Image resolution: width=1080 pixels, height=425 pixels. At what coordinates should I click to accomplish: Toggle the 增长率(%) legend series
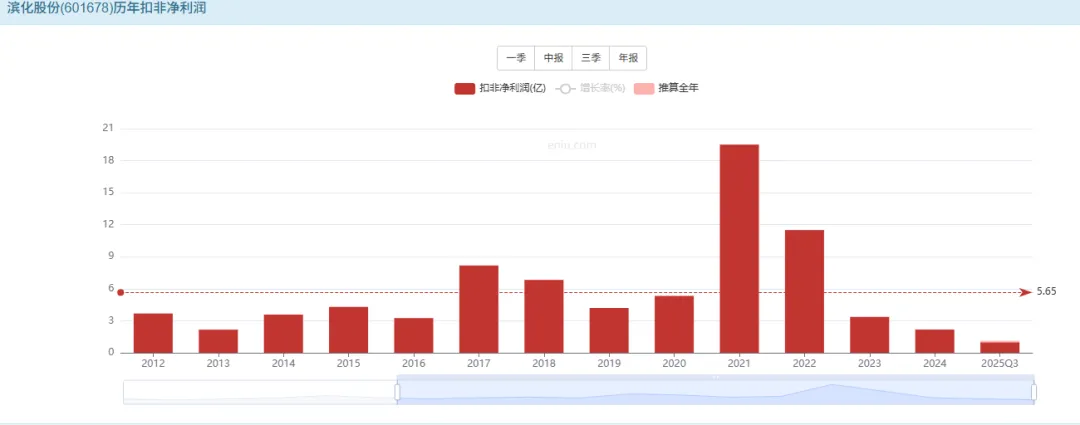tap(590, 88)
